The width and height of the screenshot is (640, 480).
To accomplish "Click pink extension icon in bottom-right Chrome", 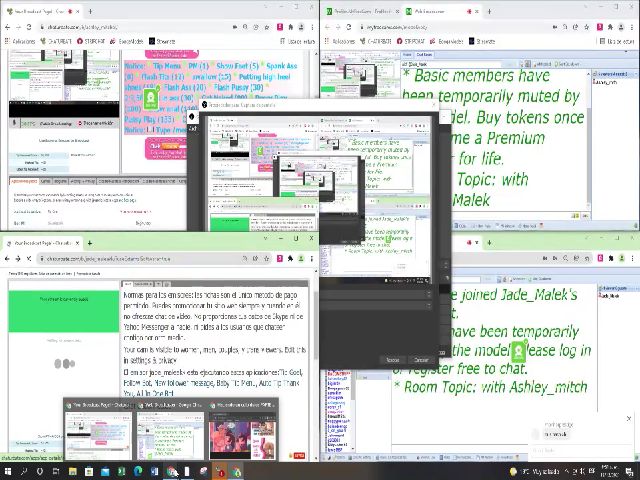I will pos(600,258).
